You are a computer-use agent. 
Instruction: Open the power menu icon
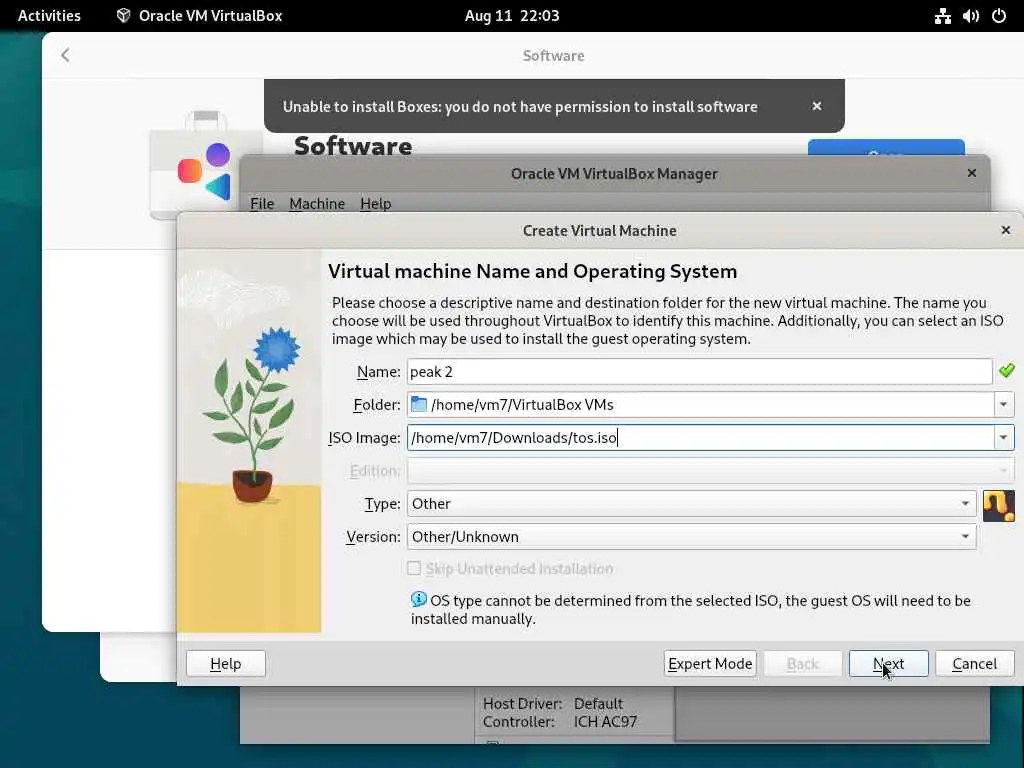pos(999,16)
